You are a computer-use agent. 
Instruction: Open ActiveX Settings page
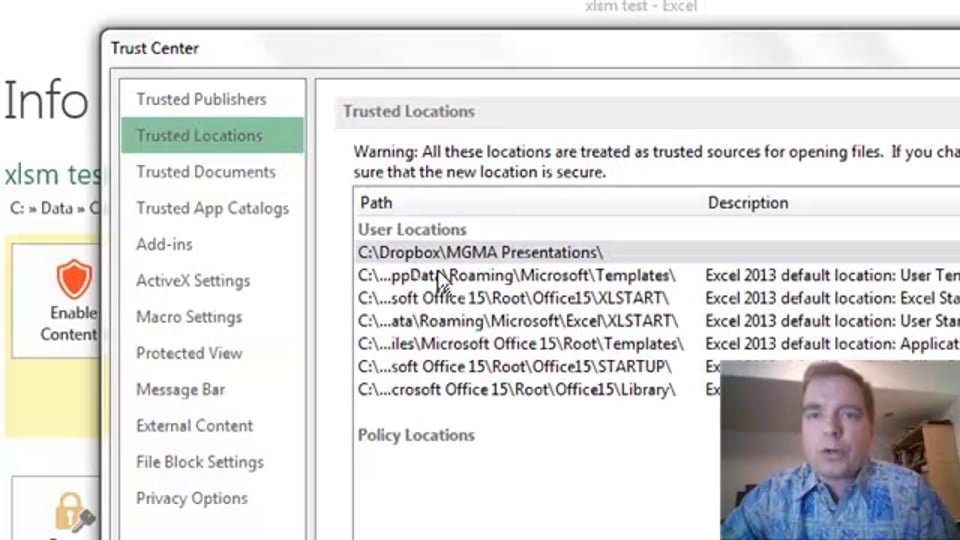[193, 280]
